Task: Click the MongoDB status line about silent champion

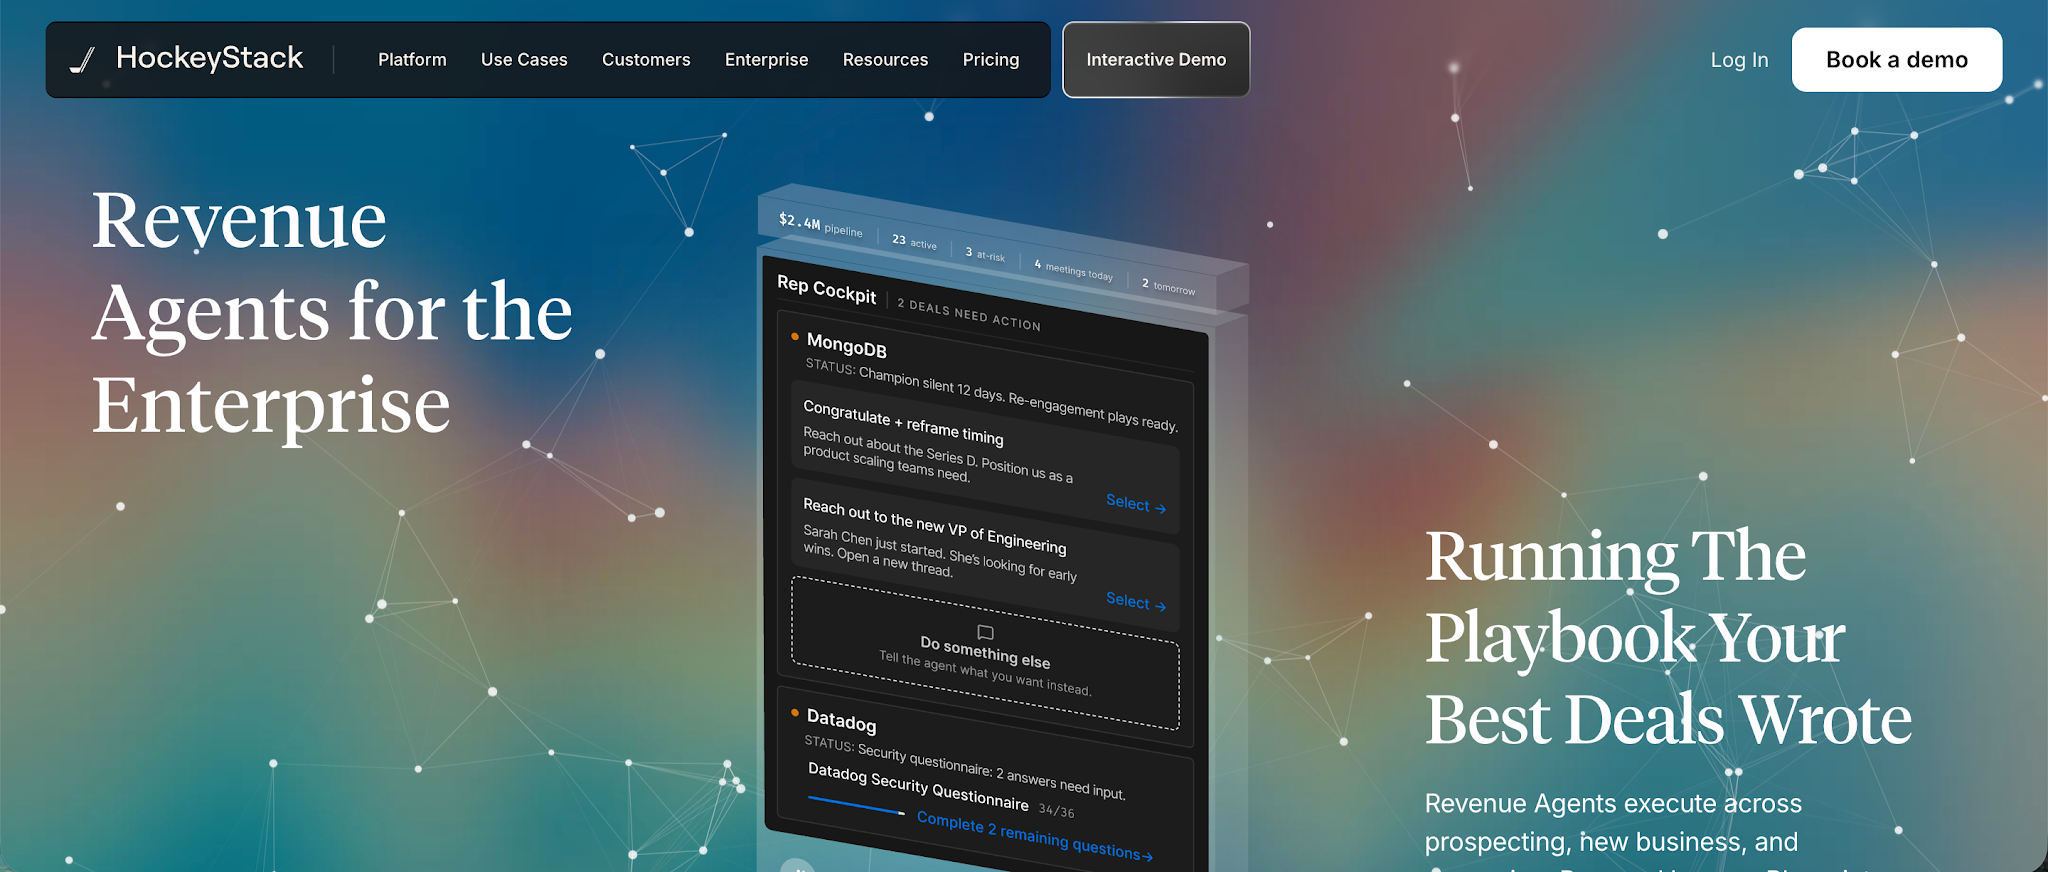Action: tap(991, 395)
